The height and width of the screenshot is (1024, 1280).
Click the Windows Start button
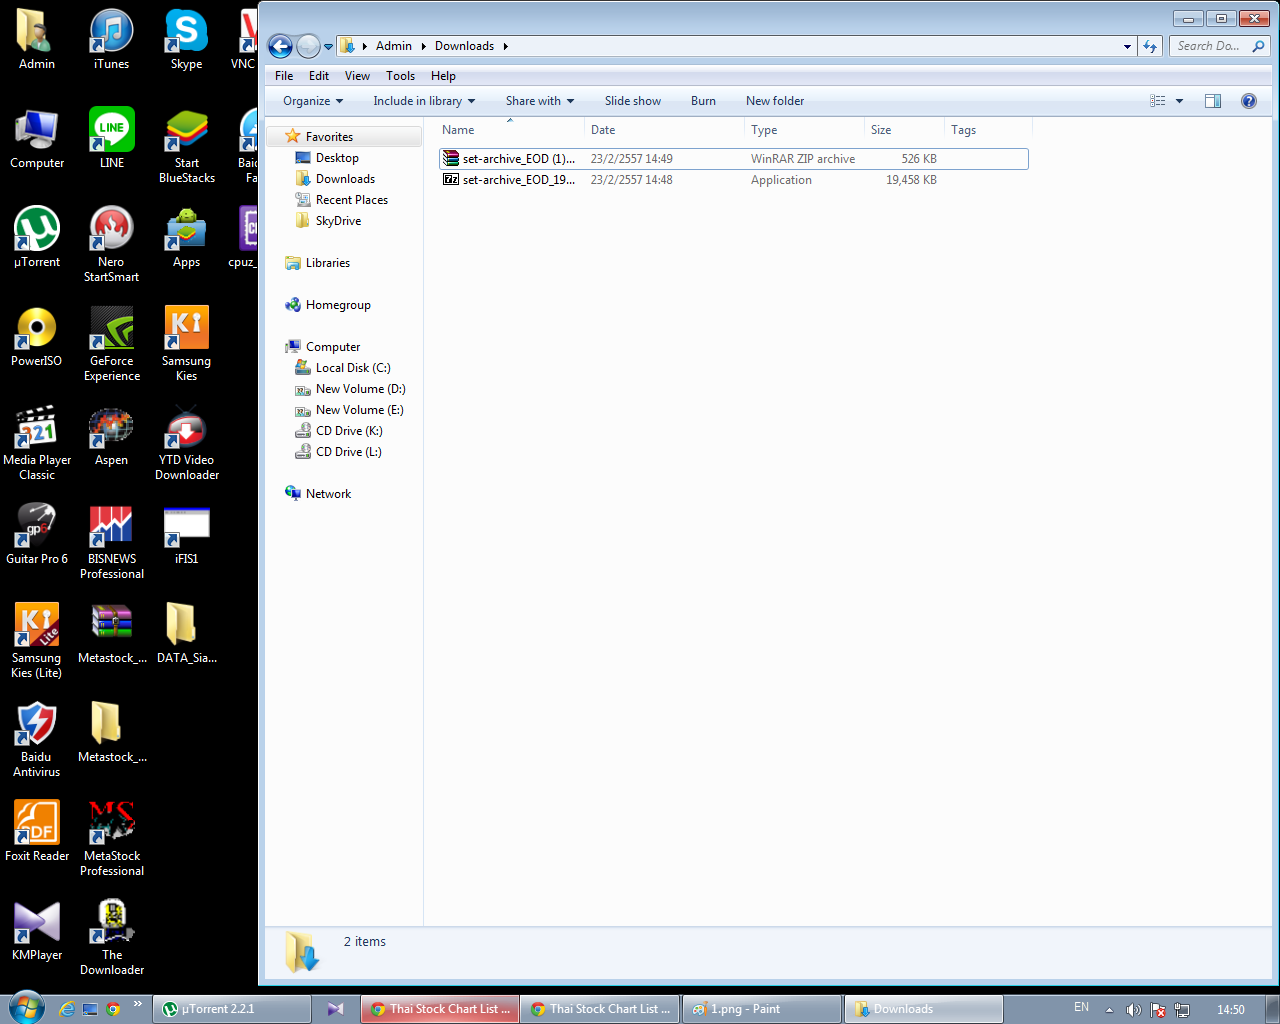[x=26, y=1008]
